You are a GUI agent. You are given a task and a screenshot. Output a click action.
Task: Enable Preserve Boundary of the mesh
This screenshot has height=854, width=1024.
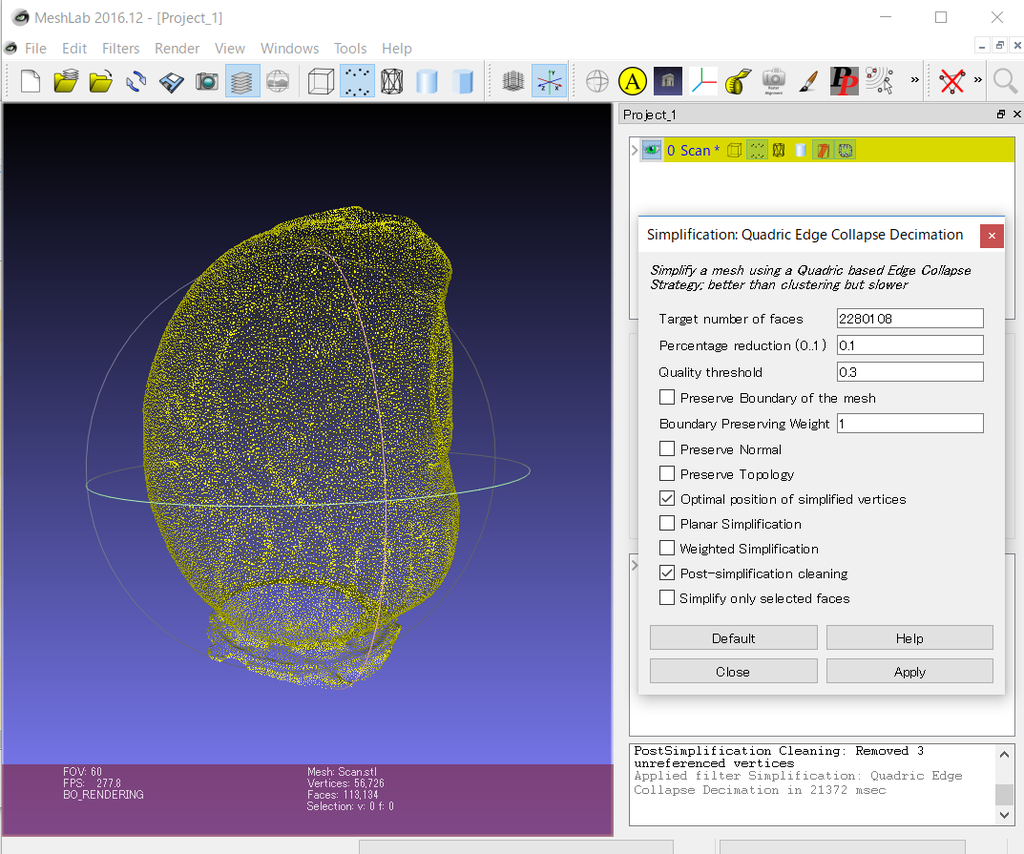coord(667,397)
